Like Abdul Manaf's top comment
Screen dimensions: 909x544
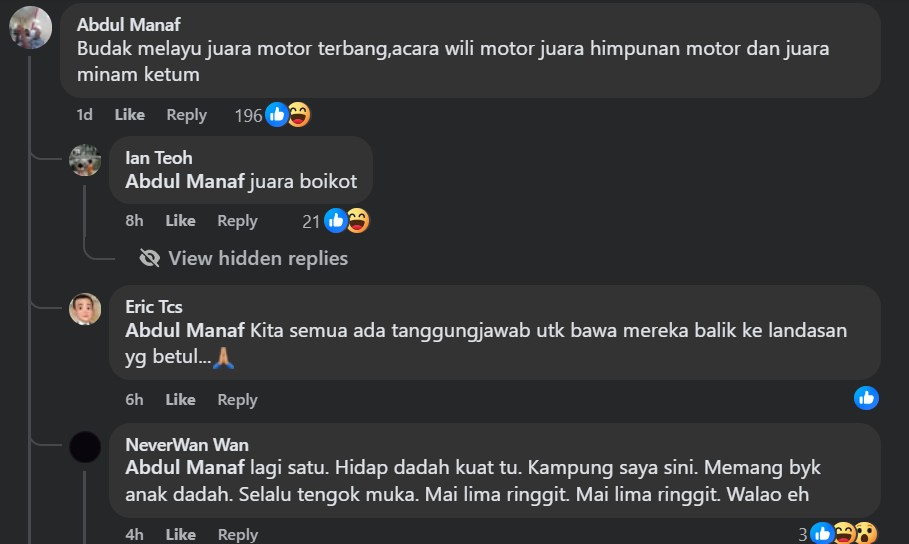(x=129, y=115)
